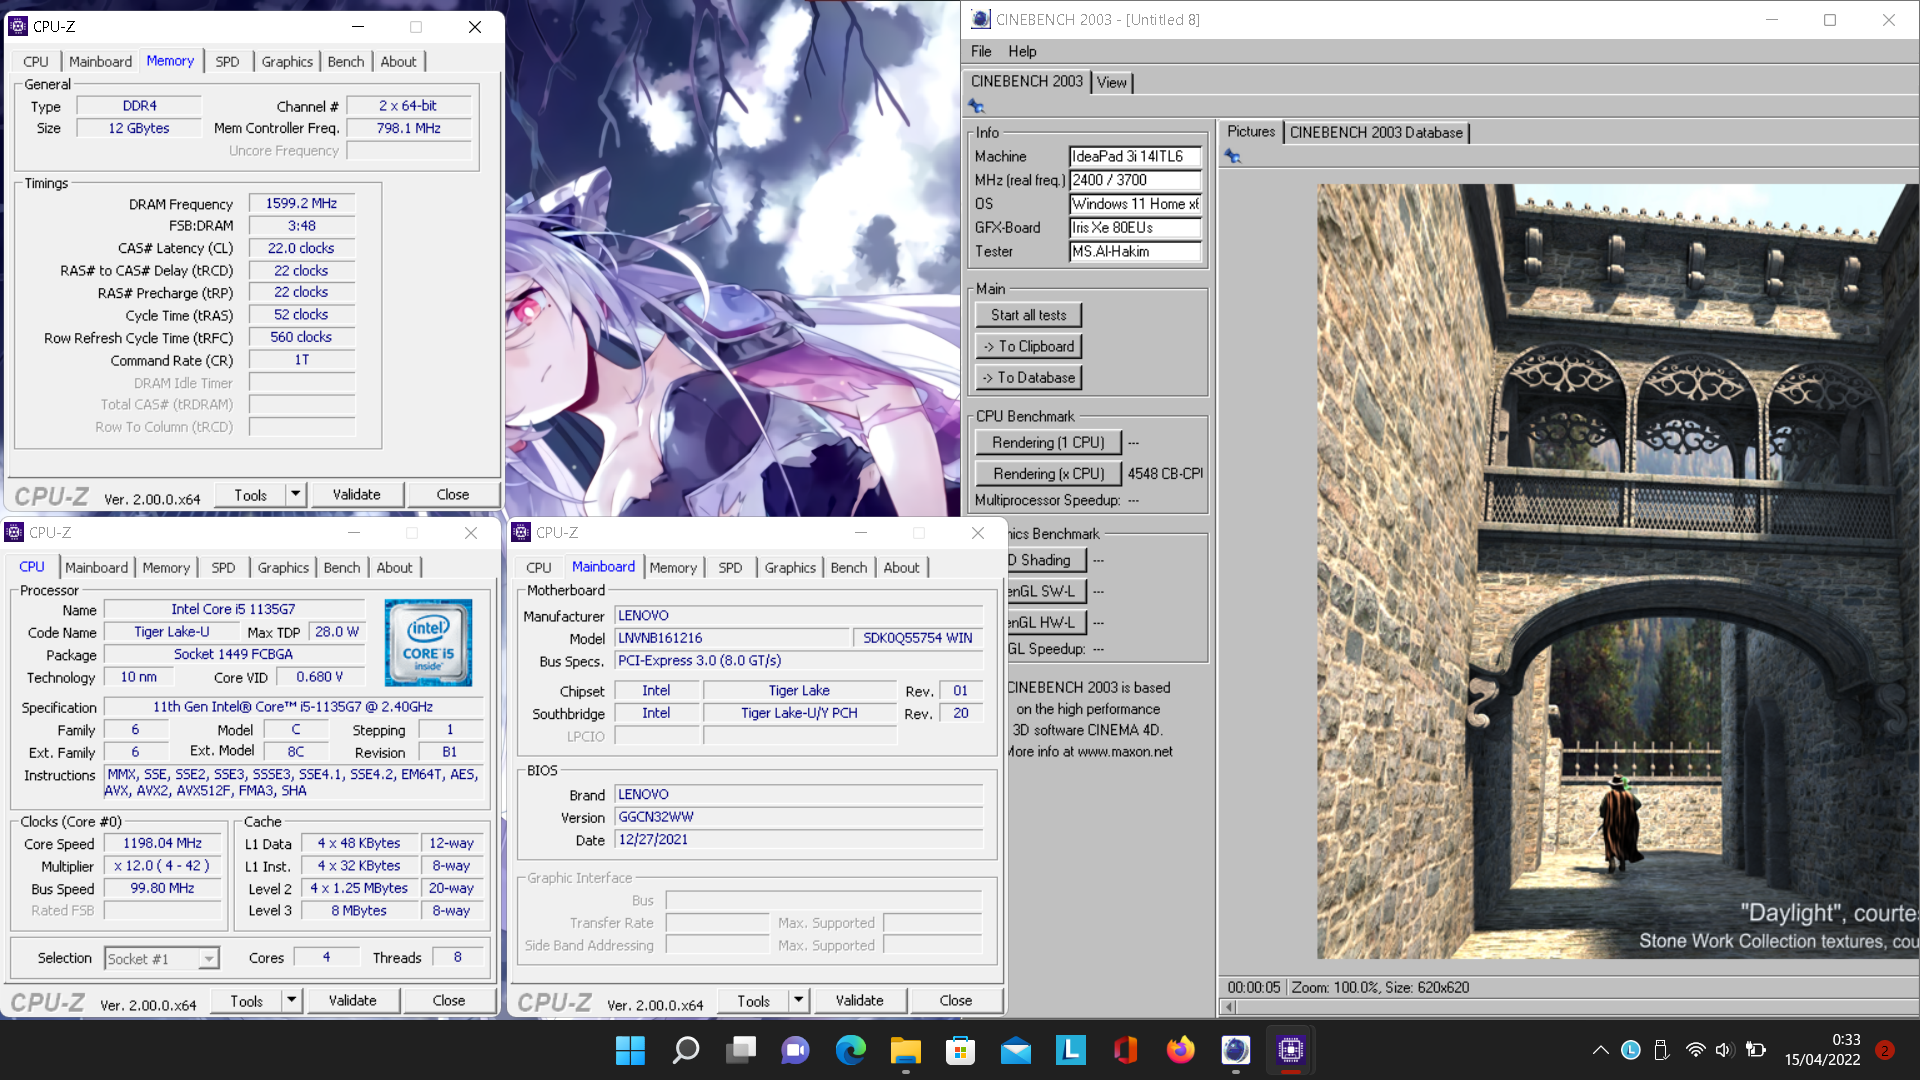Click 4548 CB-CPU score text
The width and height of the screenshot is (1920, 1080).
(1165, 474)
